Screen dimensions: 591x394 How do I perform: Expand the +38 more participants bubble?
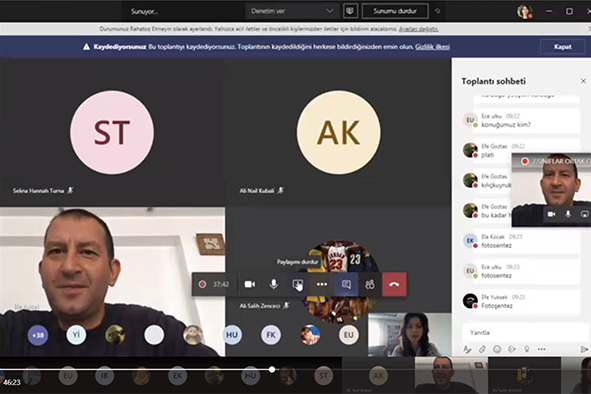point(38,335)
